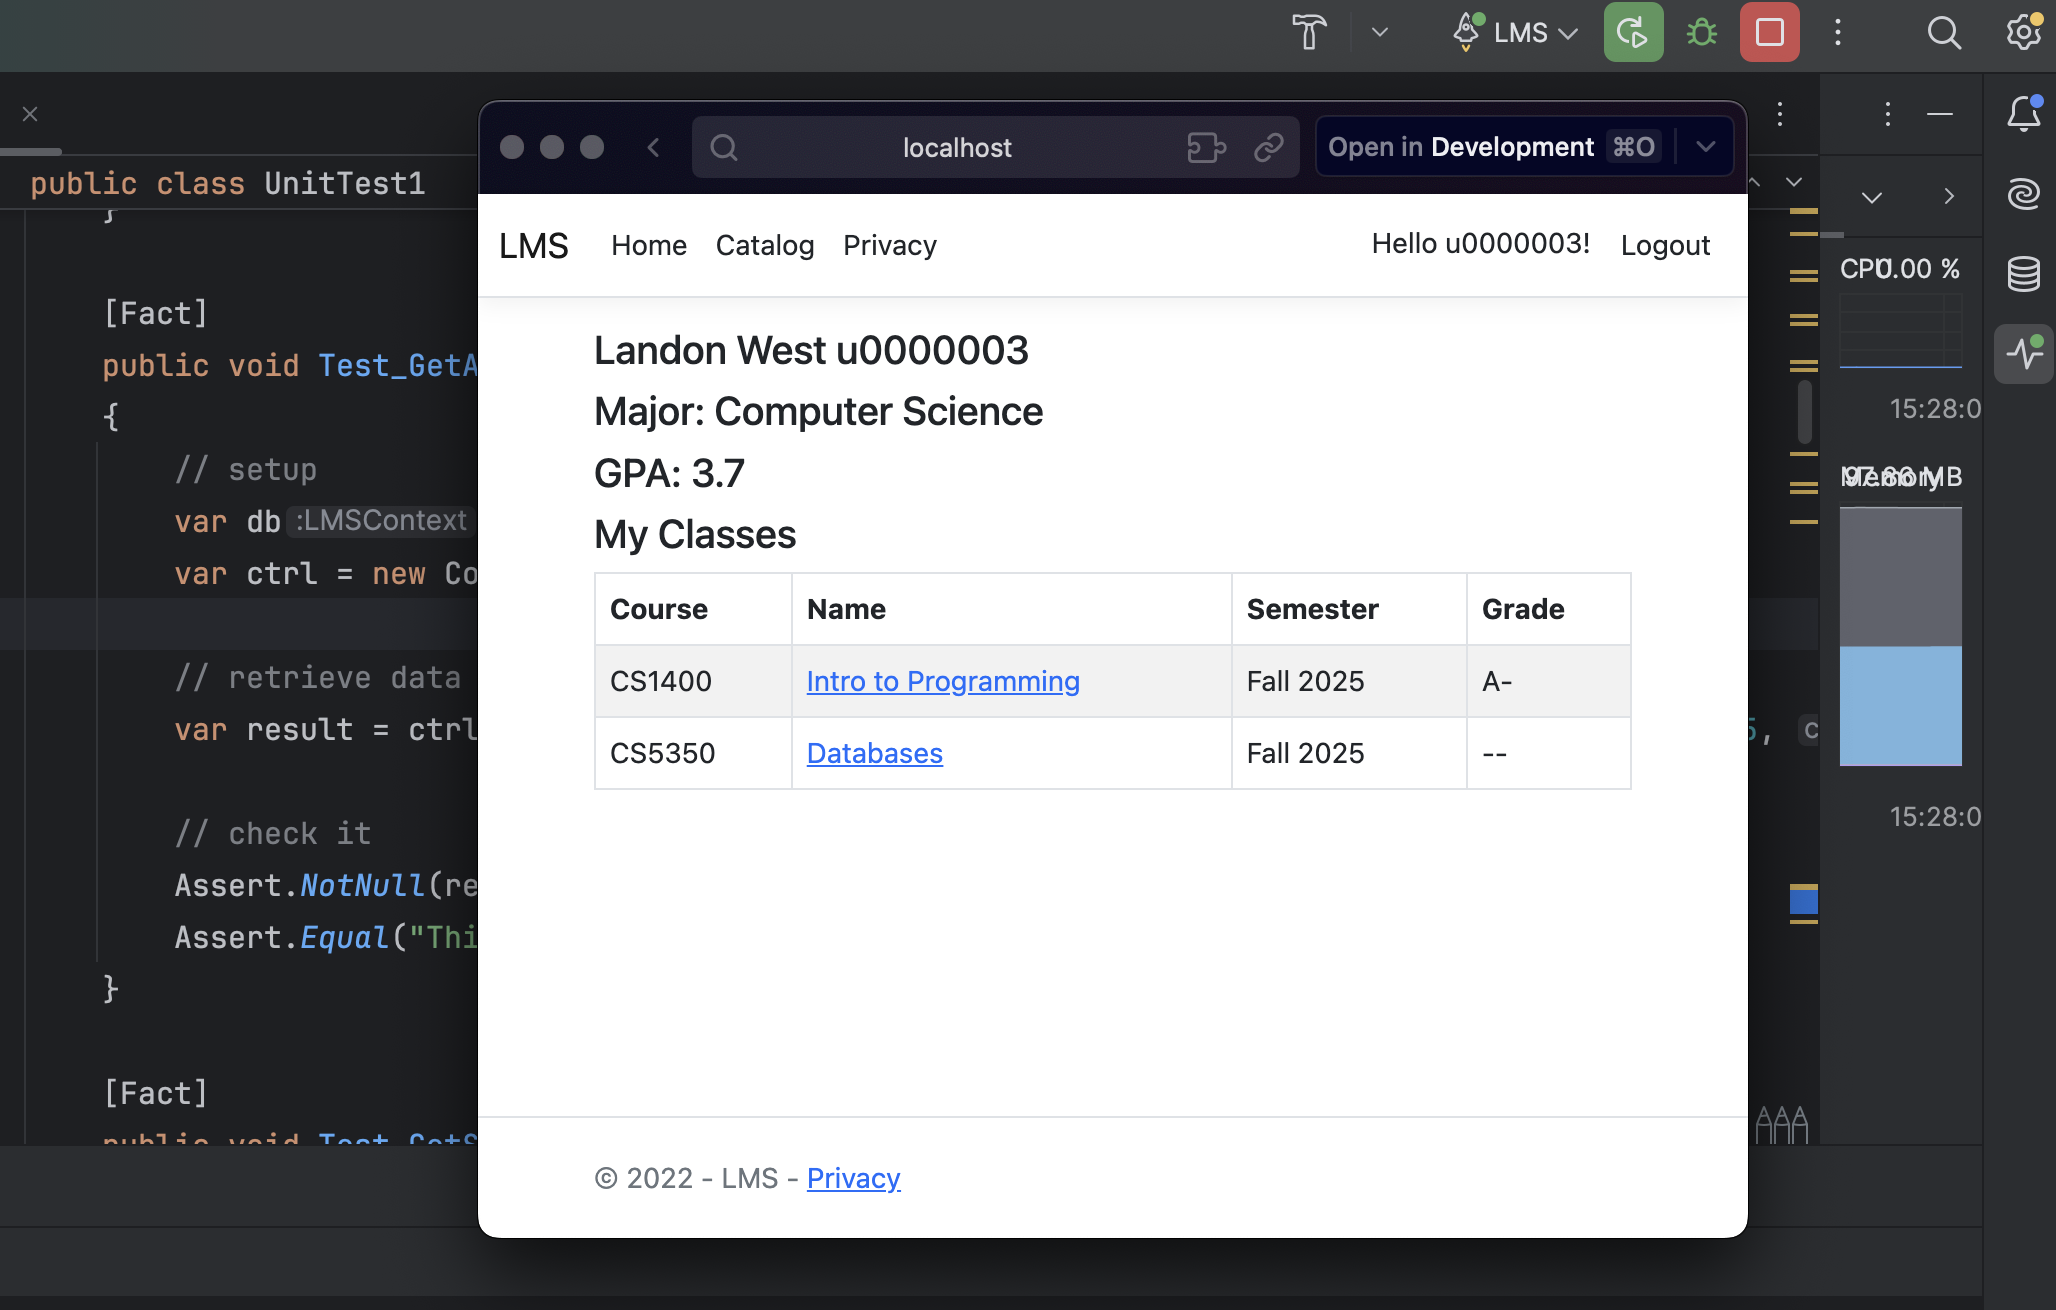The height and width of the screenshot is (1310, 2056).
Task: Copy page link chain icon
Action: [x=1268, y=148]
